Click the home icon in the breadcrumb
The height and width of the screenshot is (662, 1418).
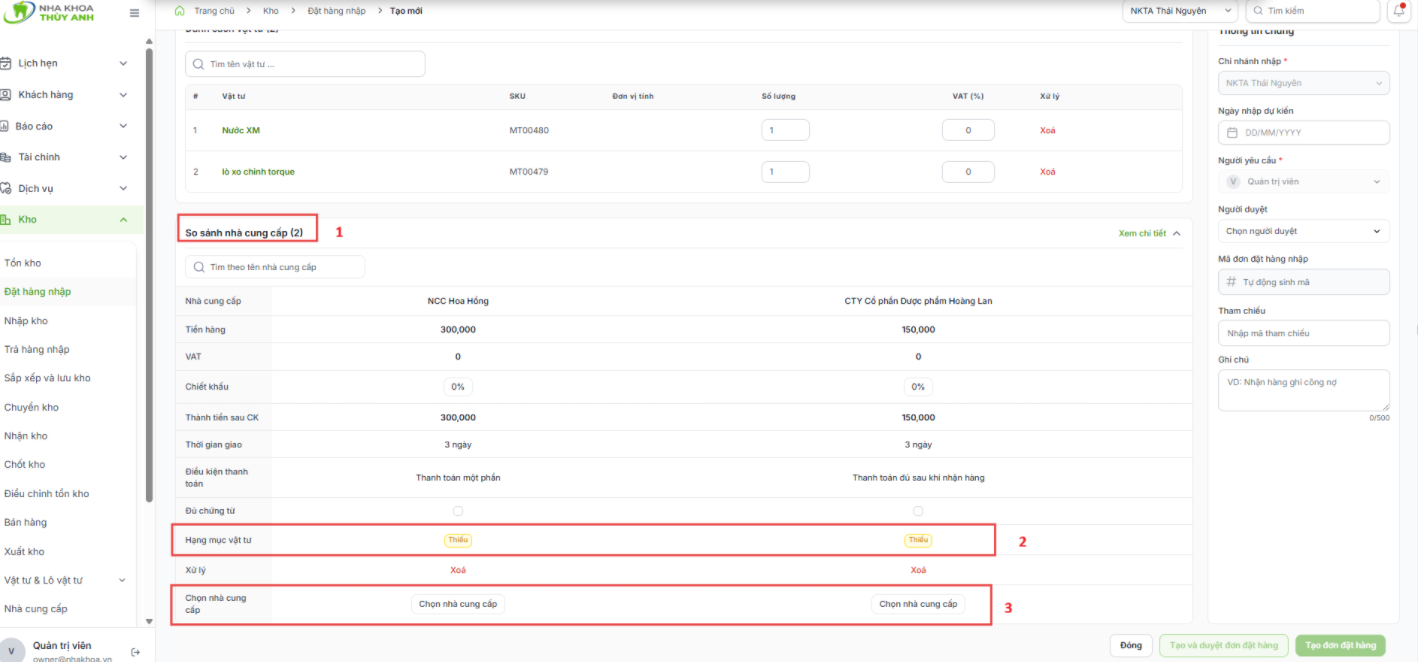point(180,11)
